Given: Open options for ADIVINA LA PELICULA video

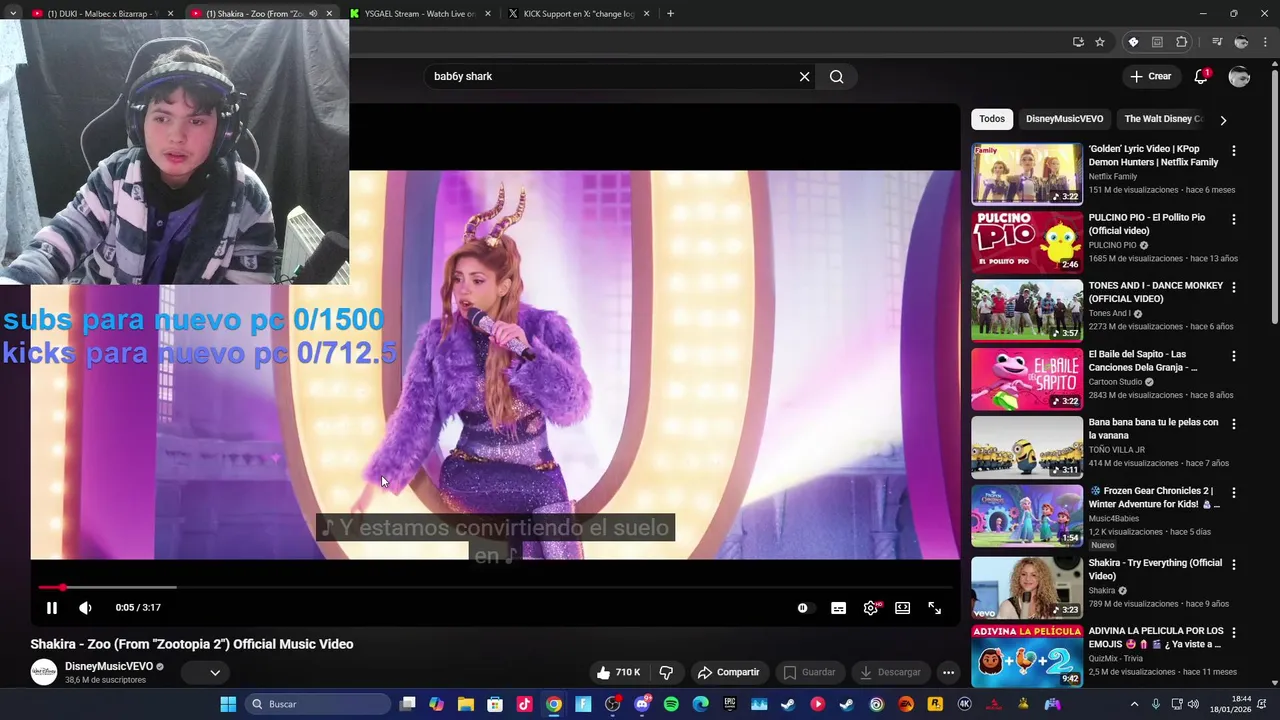Looking at the screenshot, I should click(x=1233, y=633).
